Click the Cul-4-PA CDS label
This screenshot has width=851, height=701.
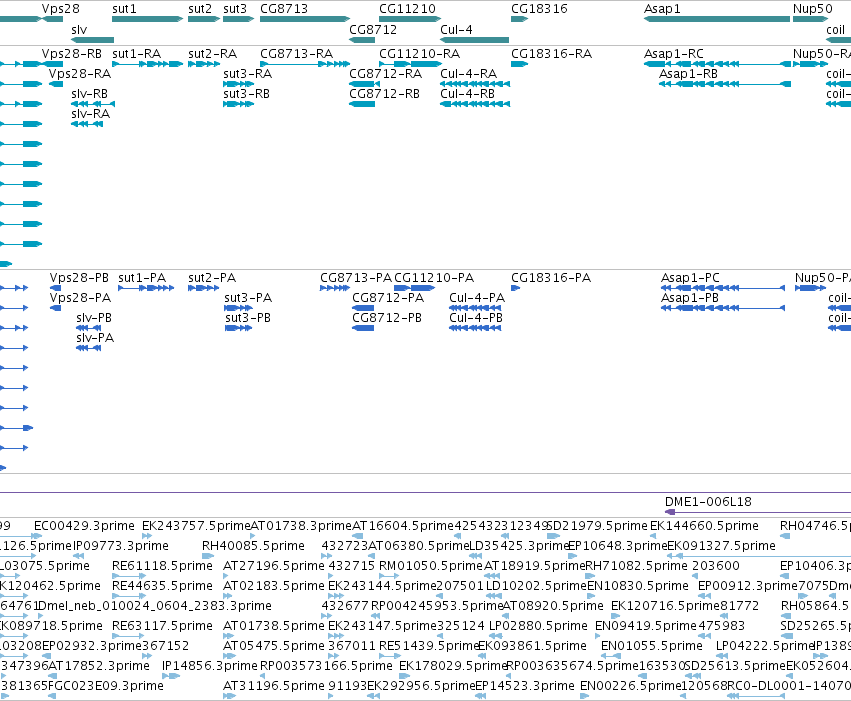click(x=477, y=298)
